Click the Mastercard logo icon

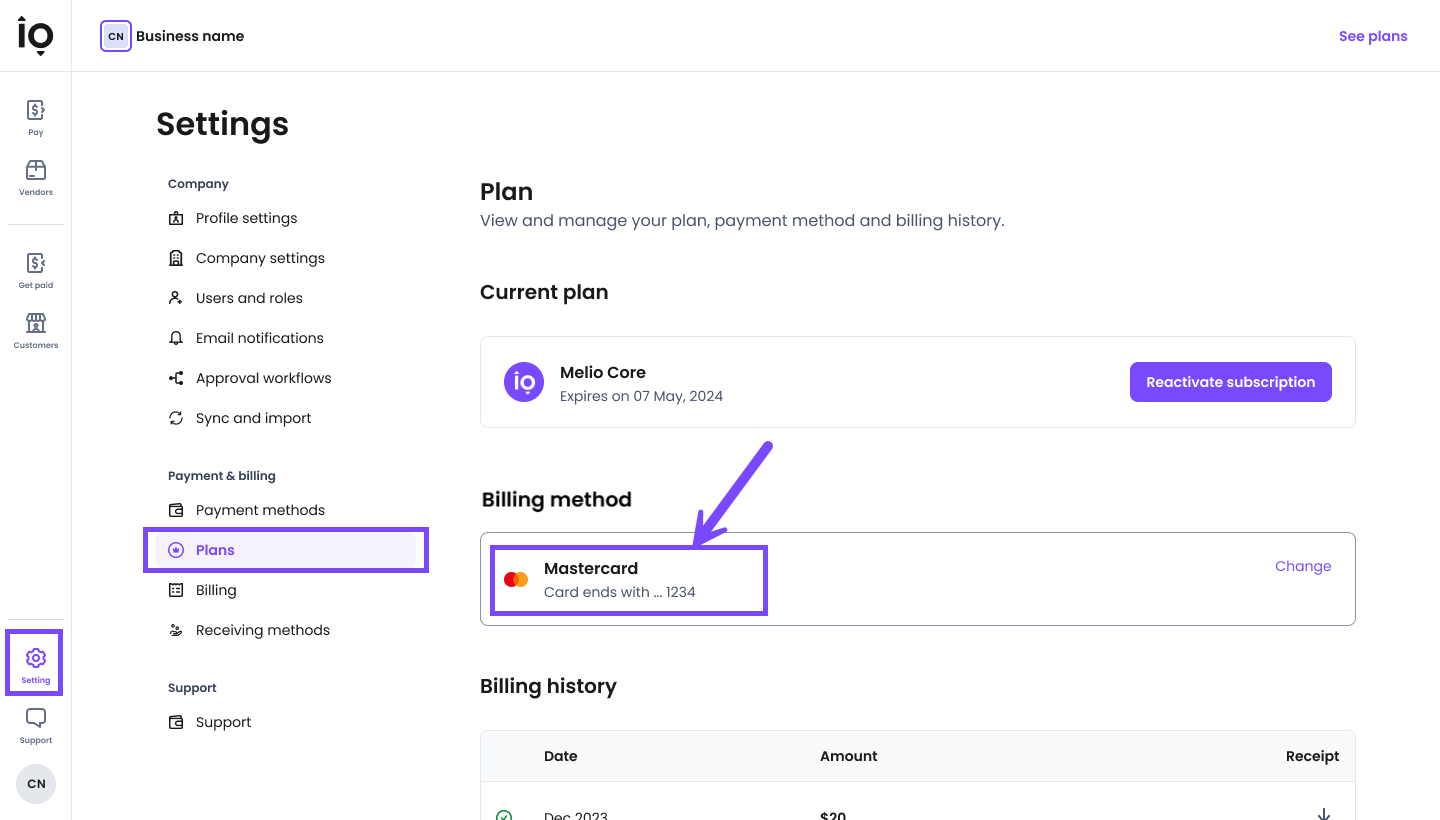[516, 579]
